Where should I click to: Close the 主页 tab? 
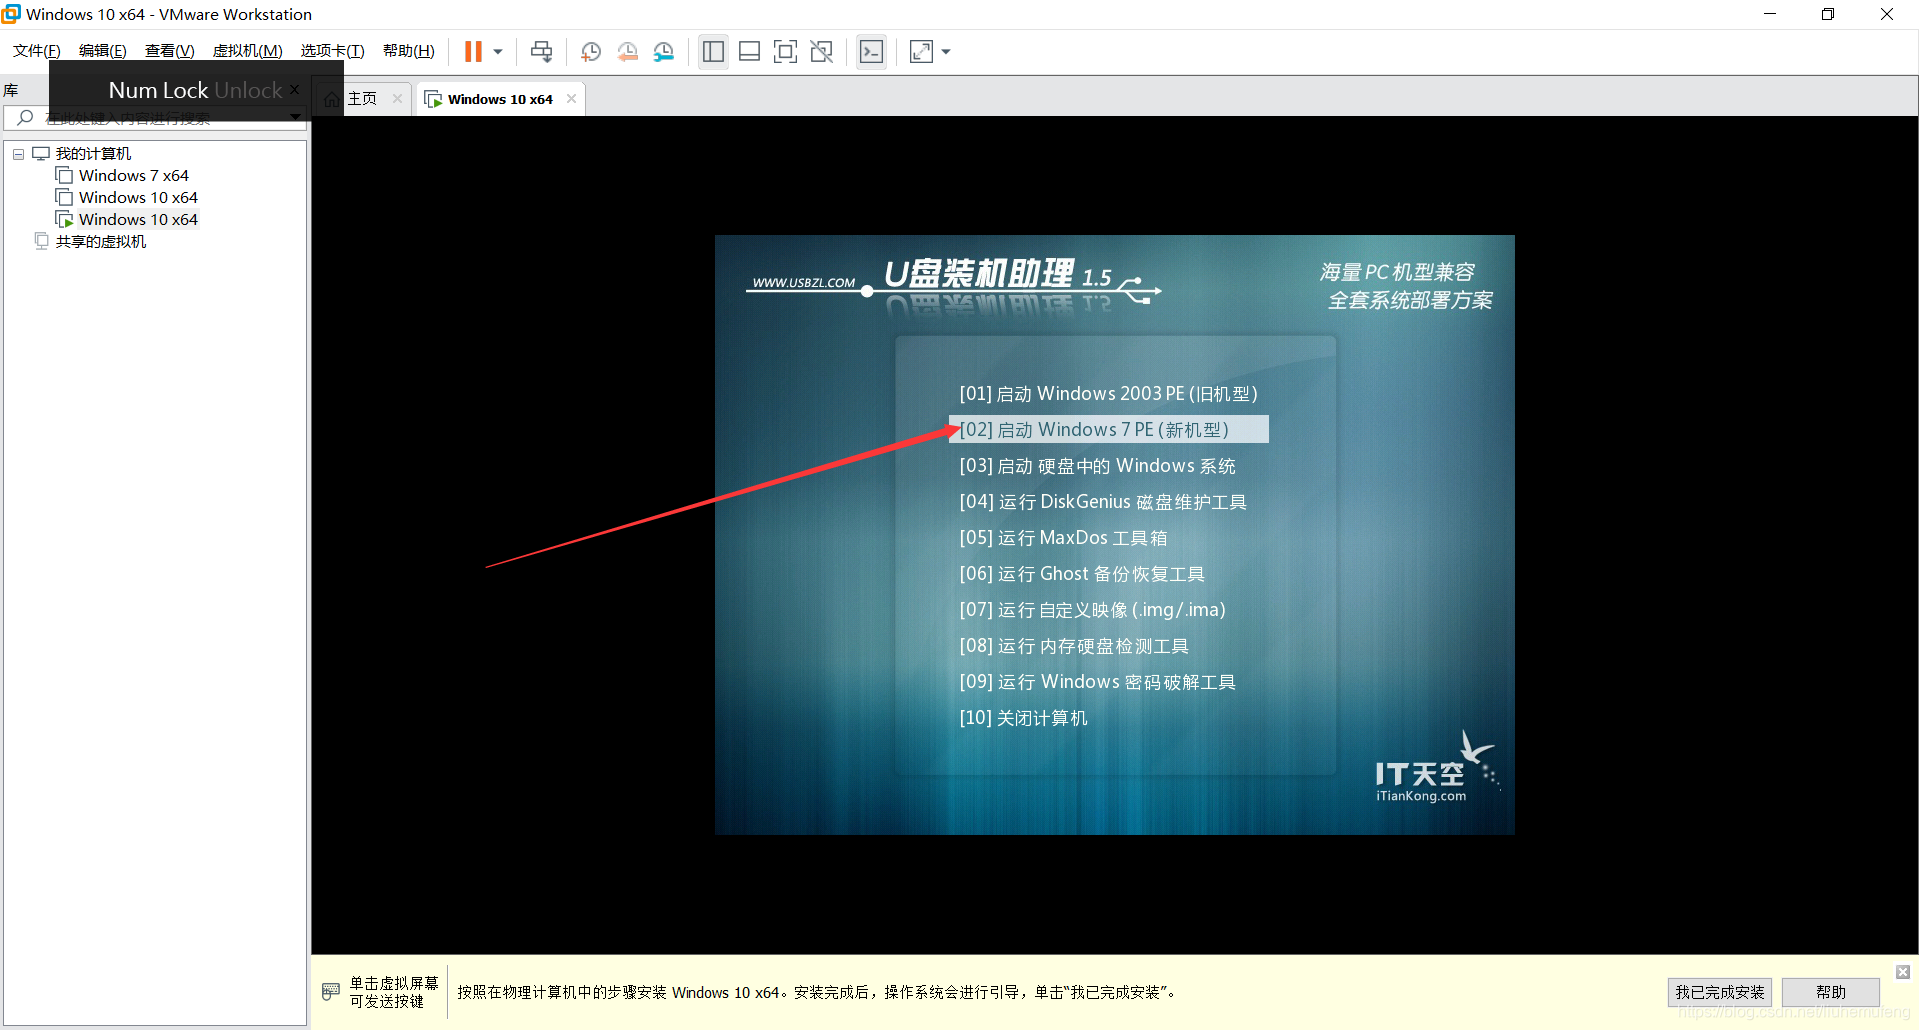click(397, 99)
